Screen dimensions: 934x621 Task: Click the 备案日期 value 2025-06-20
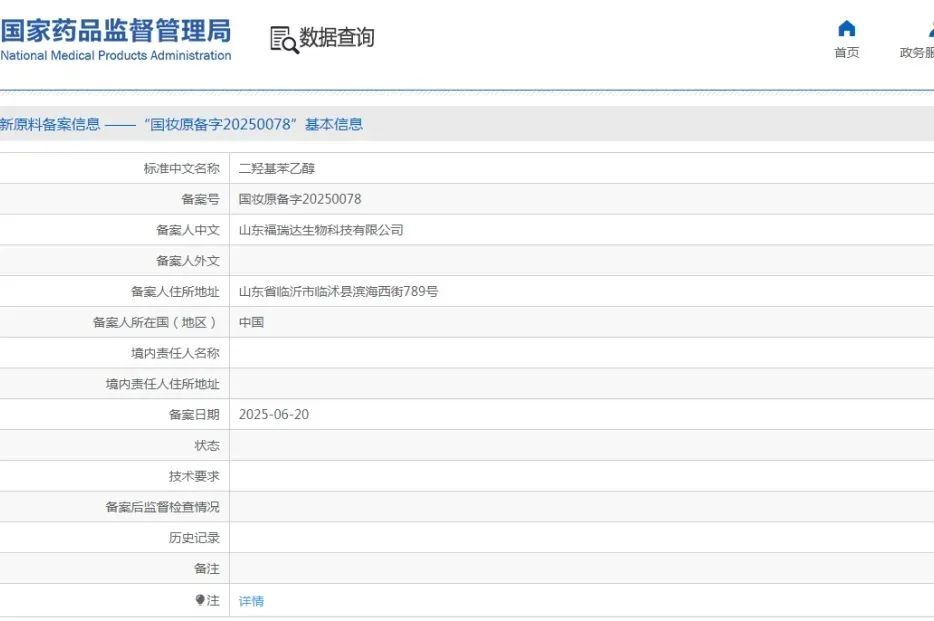click(x=273, y=415)
